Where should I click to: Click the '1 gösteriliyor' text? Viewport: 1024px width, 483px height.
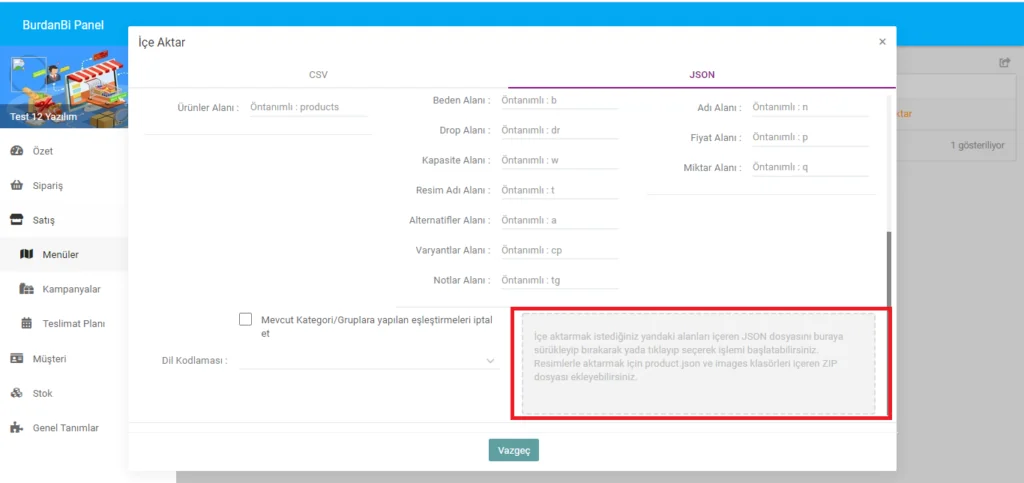(x=978, y=146)
